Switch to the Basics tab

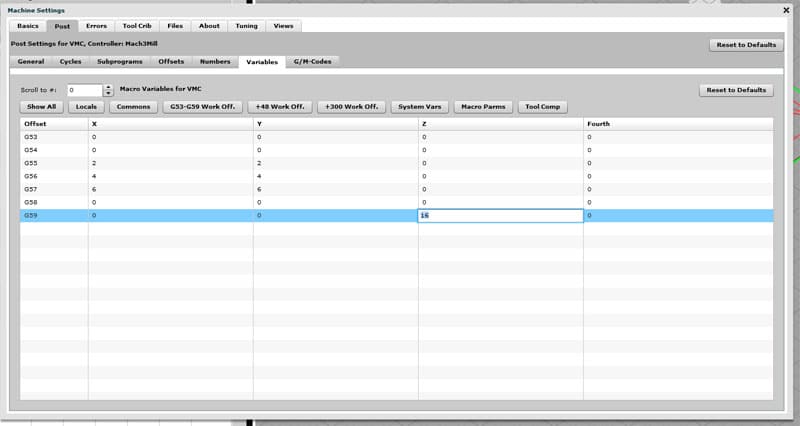[x=28, y=25]
